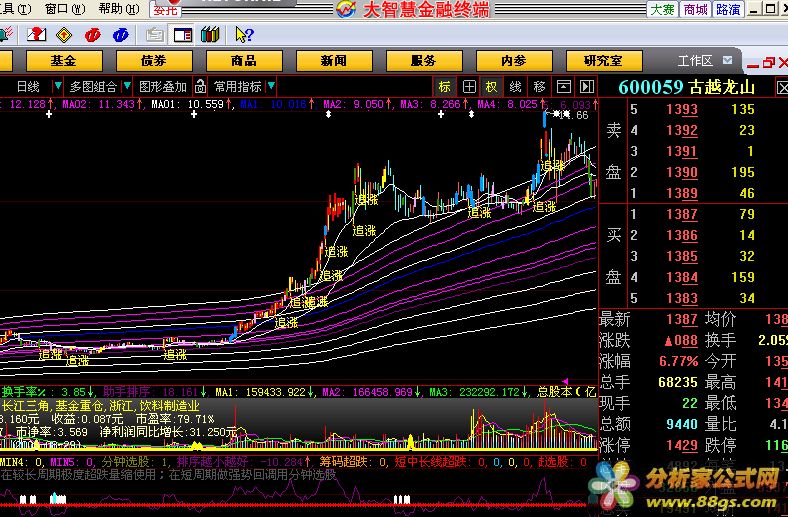Click buy level 1 price 1387
Viewport: 788px width, 517px height.
coord(682,214)
